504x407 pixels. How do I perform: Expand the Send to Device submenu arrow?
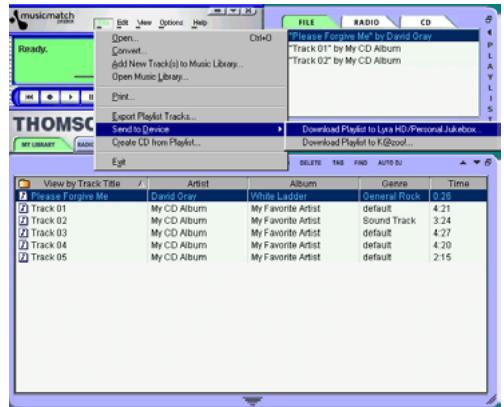(280, 129)
